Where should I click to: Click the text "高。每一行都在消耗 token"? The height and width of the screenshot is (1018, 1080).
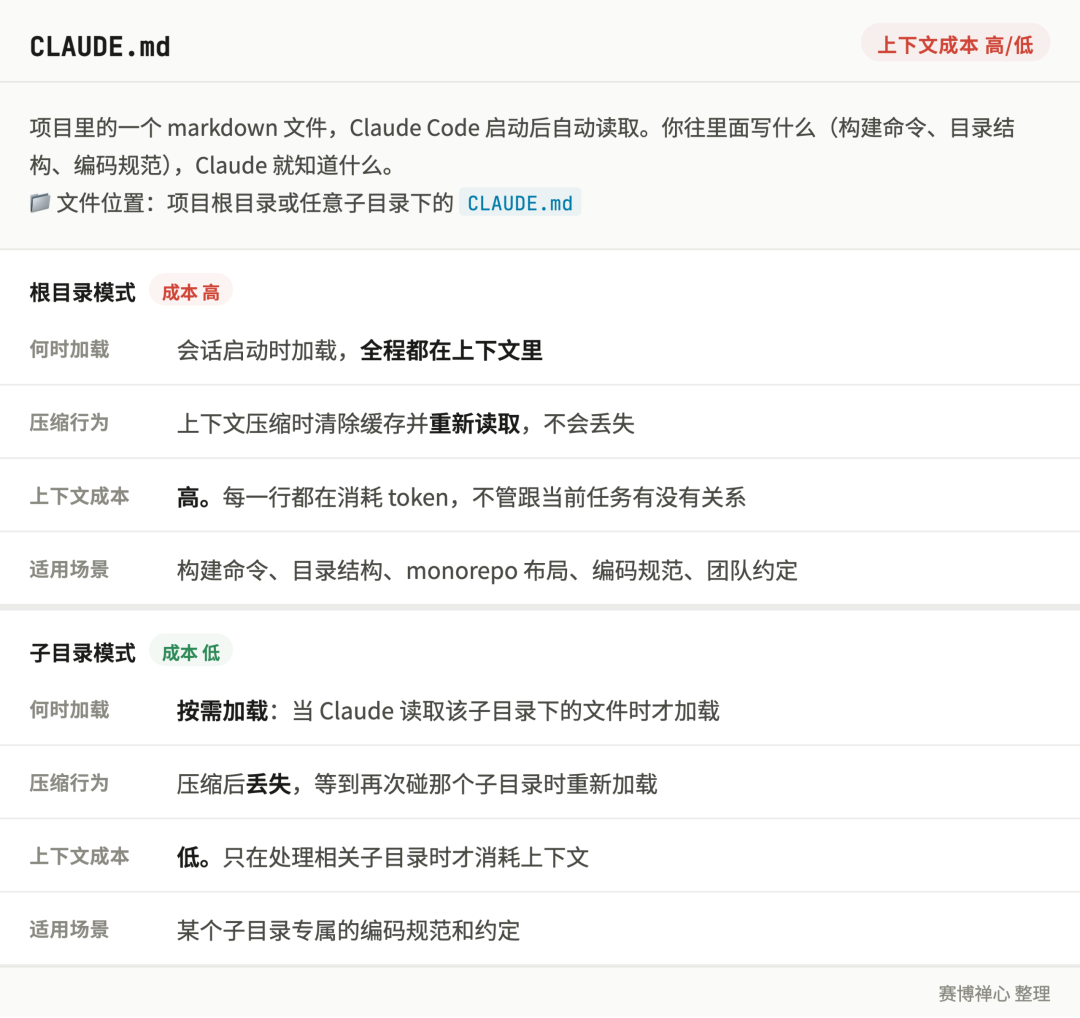click(313, 497)
